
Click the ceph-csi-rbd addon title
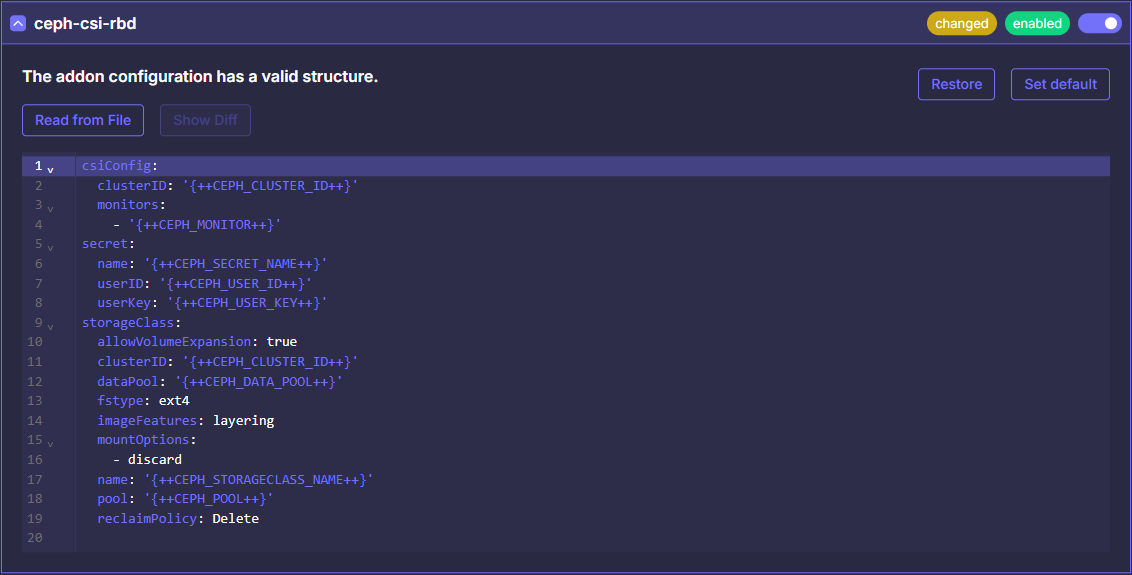tap(85, 23)
